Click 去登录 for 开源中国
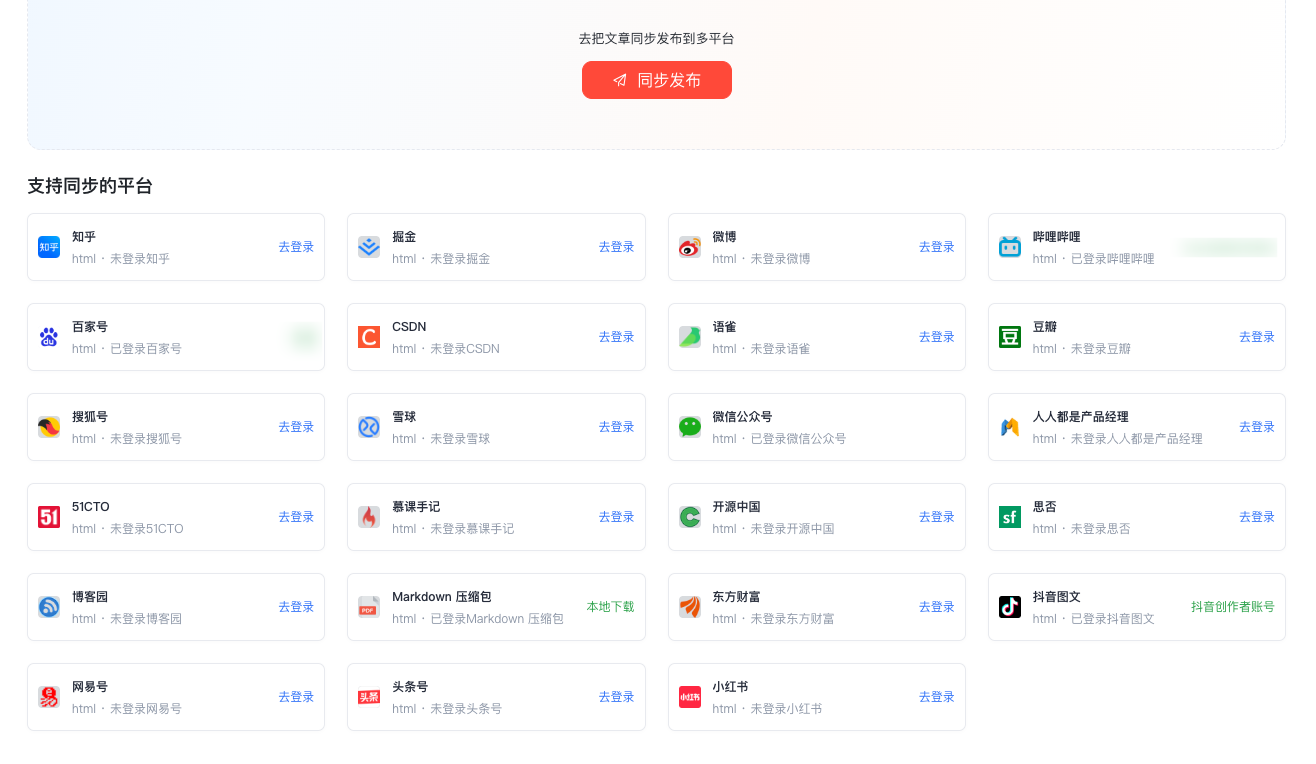This screenshot has width=1316, height=764. (937, 517)
